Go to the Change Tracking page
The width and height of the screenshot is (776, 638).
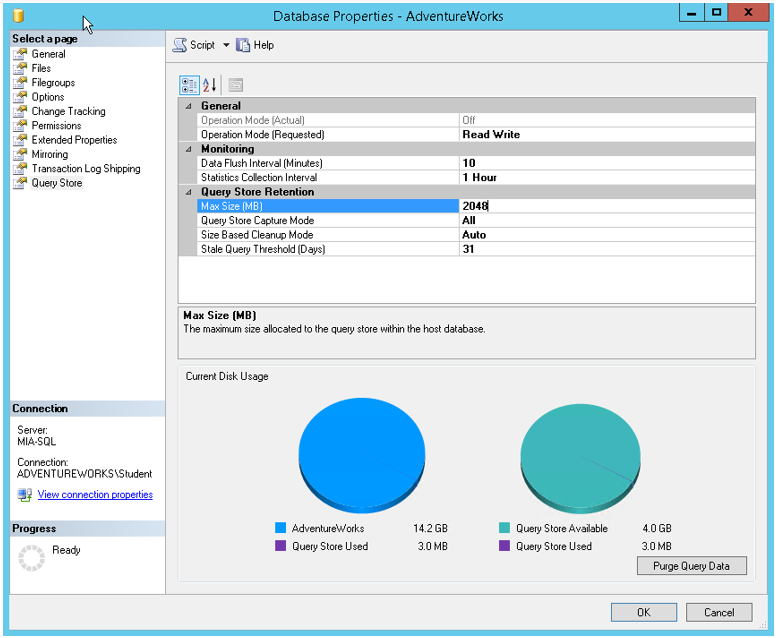point(68,111)
